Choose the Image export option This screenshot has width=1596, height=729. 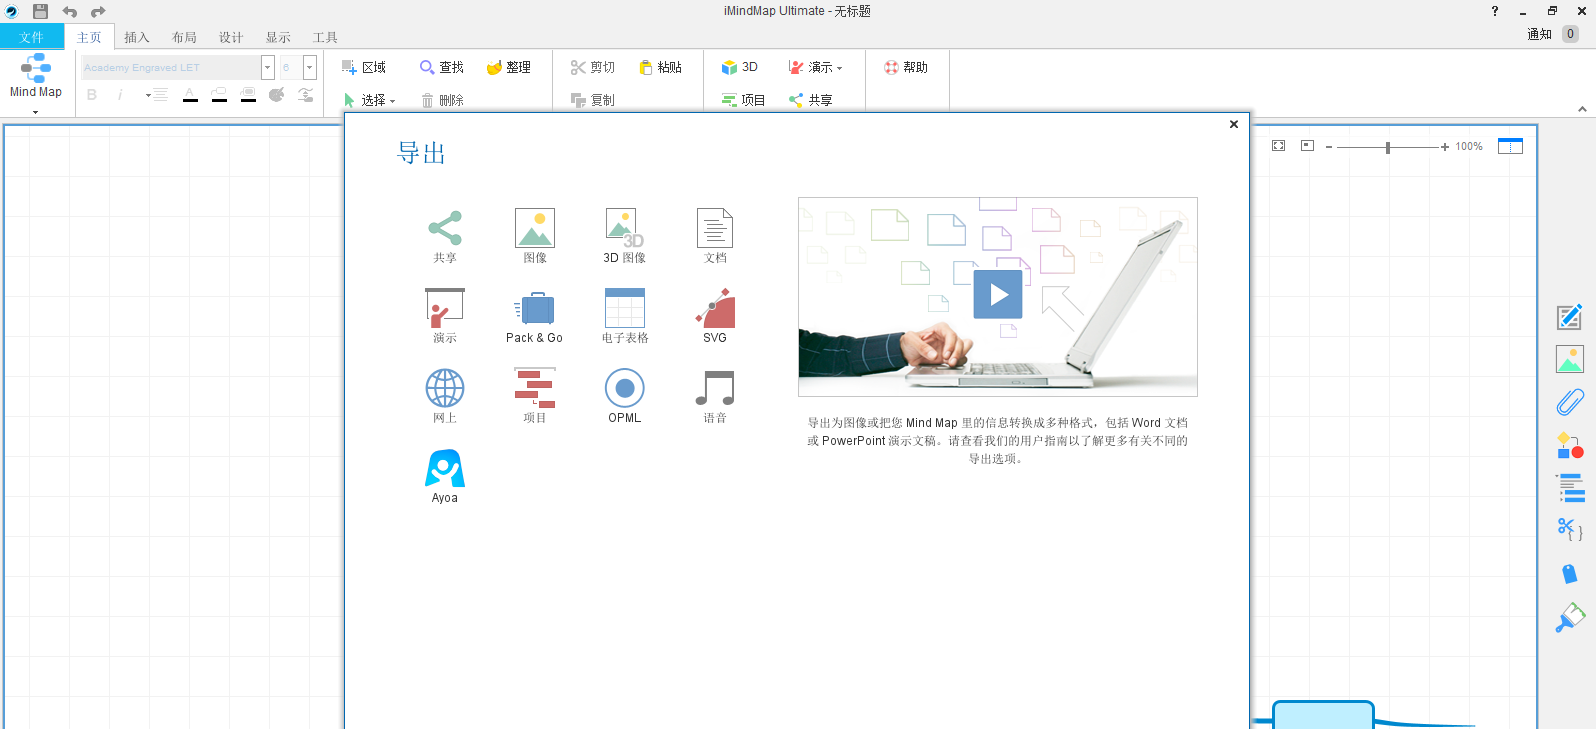click(535, 236)
